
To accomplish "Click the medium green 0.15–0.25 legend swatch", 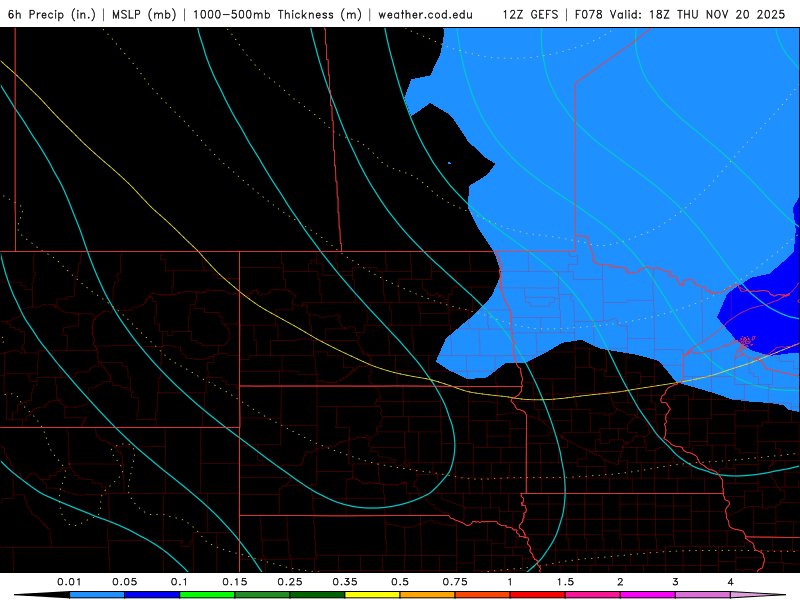I will 262,595.
